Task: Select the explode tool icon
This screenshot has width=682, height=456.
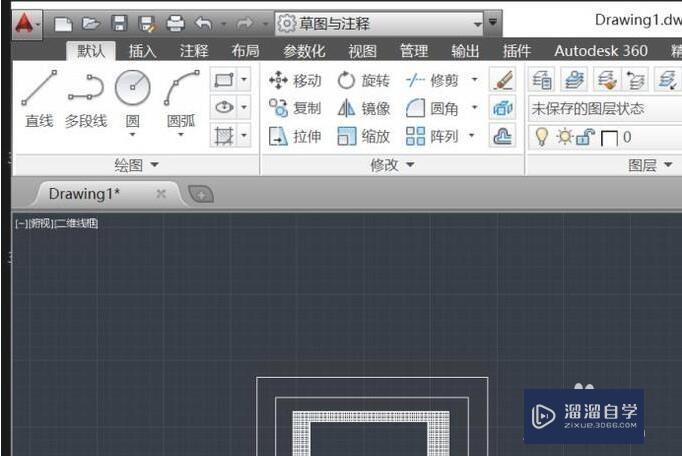Action: [502, 108]
